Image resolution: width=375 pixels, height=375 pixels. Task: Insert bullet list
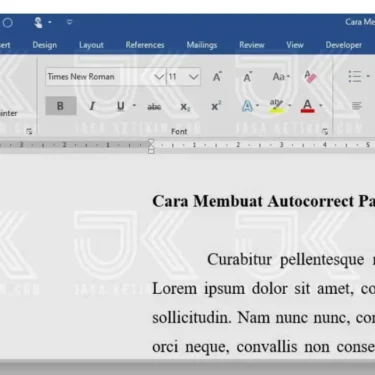tap(355, 76)
